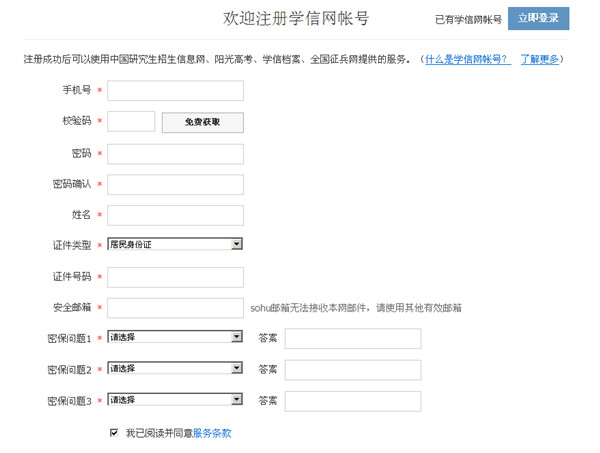
Task: Focus the 手机号 input field
Action: coord(175,91)
